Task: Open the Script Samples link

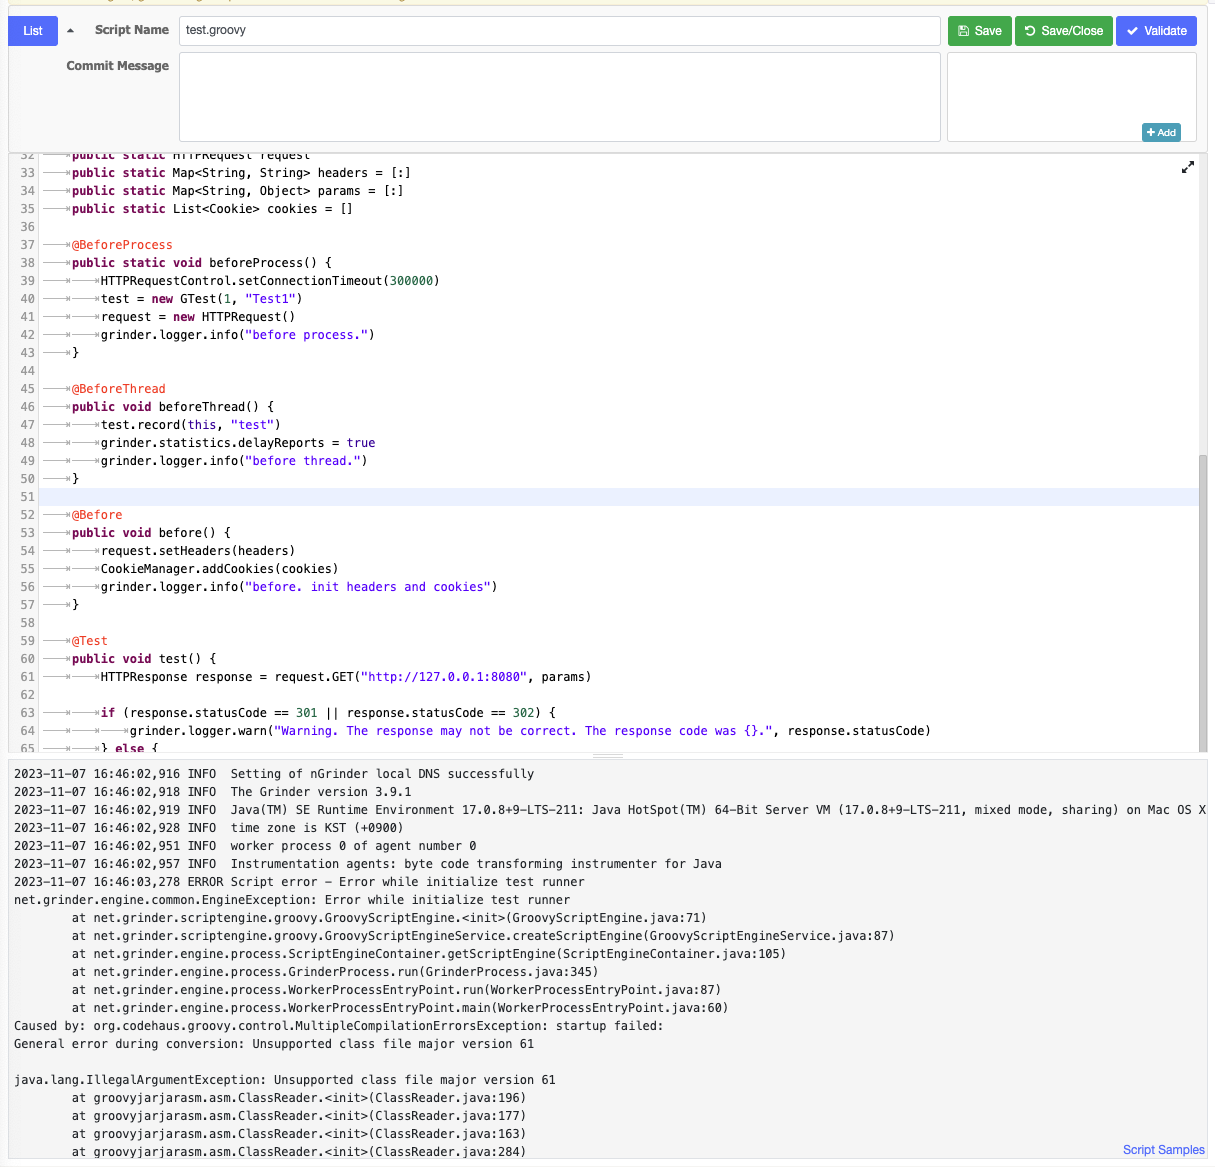Action: 1163,1150
